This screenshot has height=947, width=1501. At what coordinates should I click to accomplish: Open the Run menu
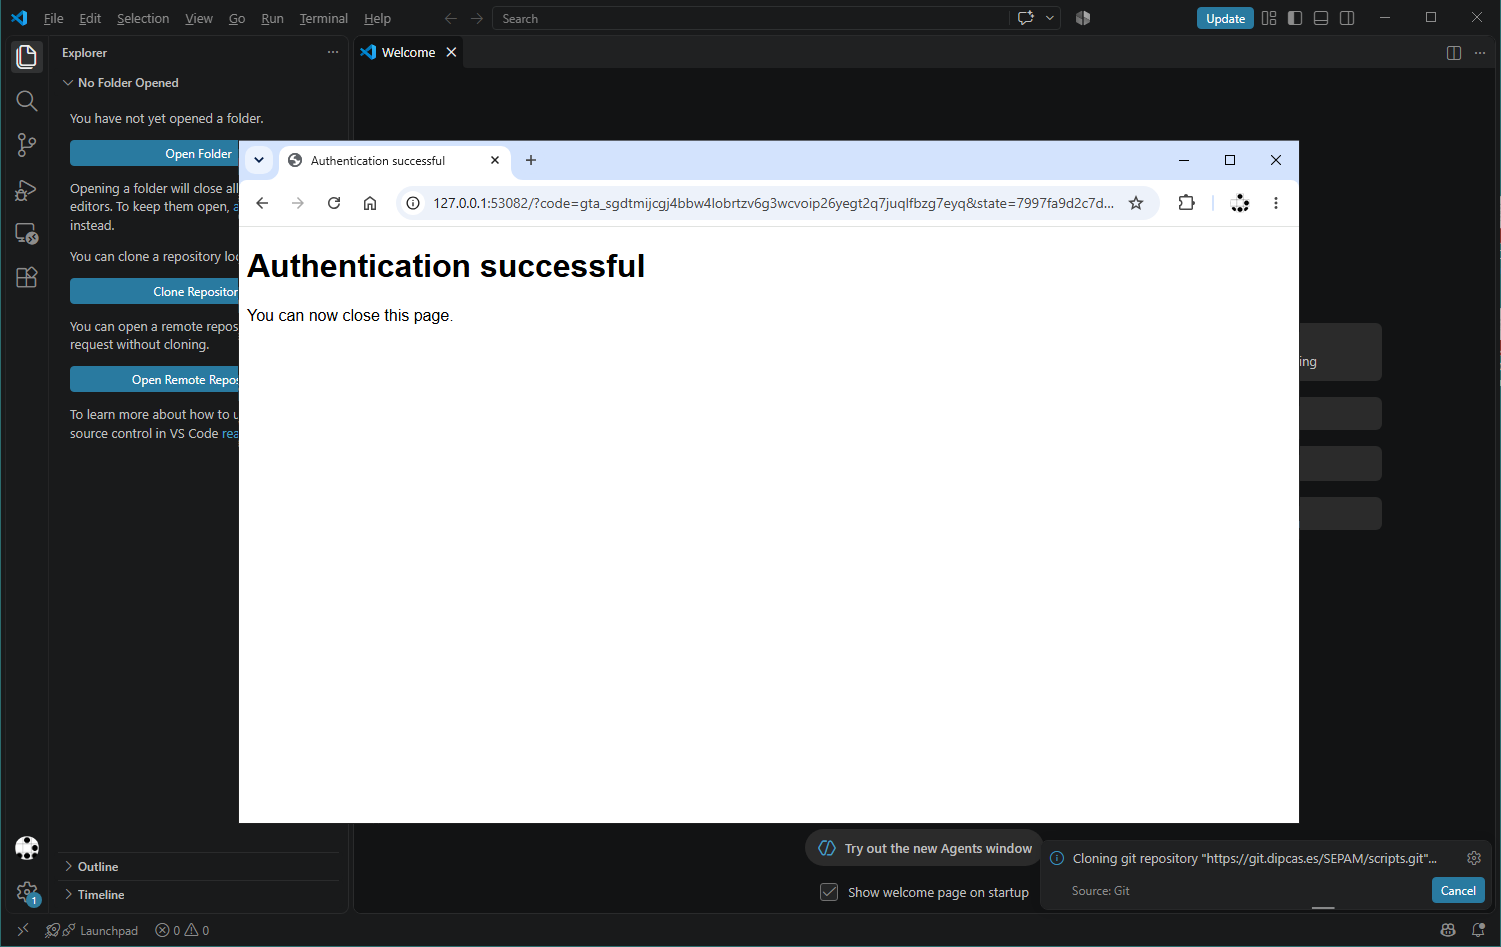(x=272, y=18)
